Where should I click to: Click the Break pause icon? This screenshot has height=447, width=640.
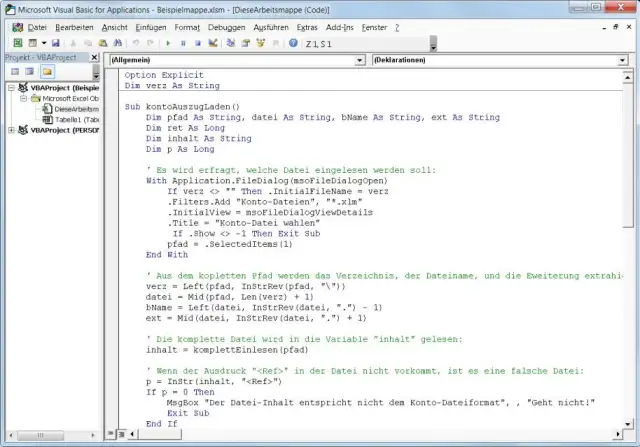tap(183, 43)
